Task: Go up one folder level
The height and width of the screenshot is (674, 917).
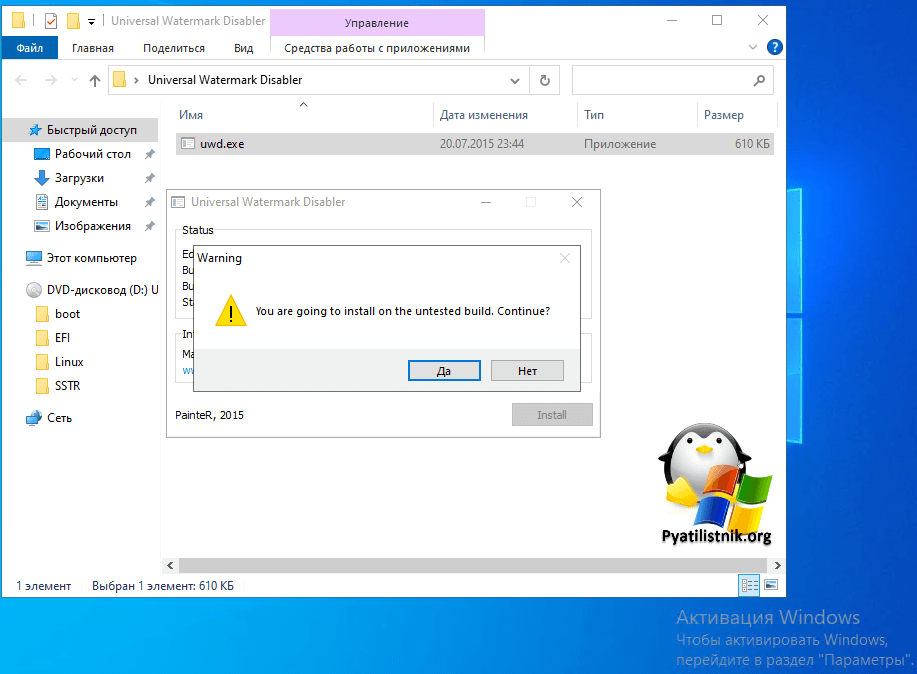Action: click(95, 80)
